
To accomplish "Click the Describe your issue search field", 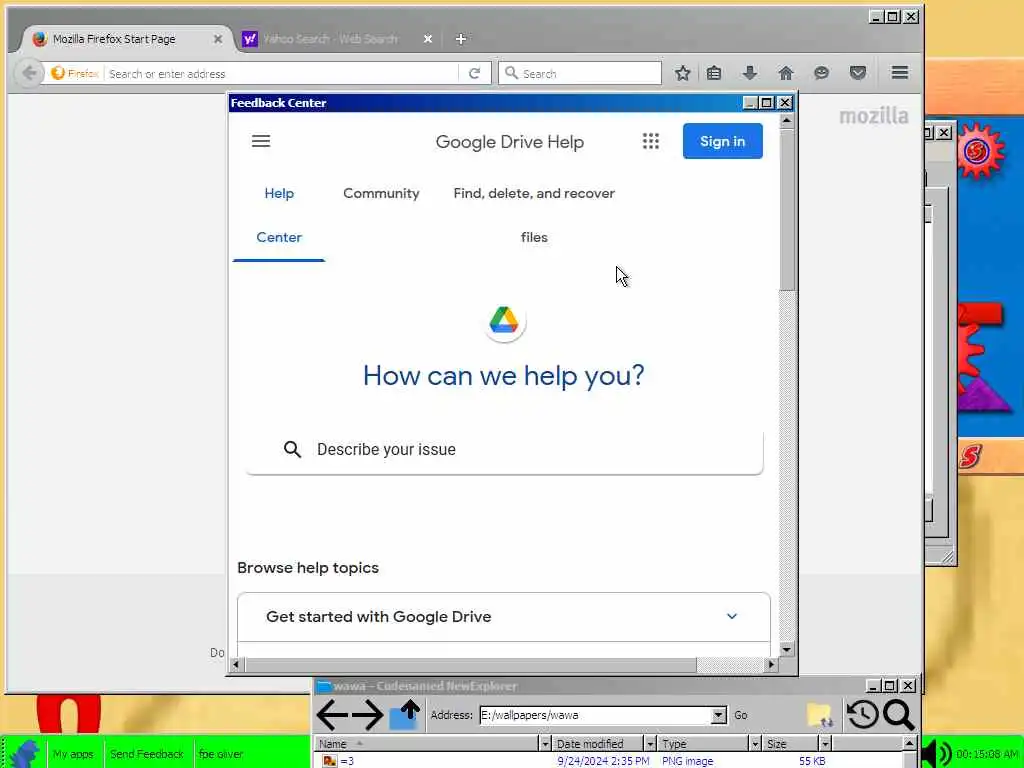I will [x=504, y=449].
